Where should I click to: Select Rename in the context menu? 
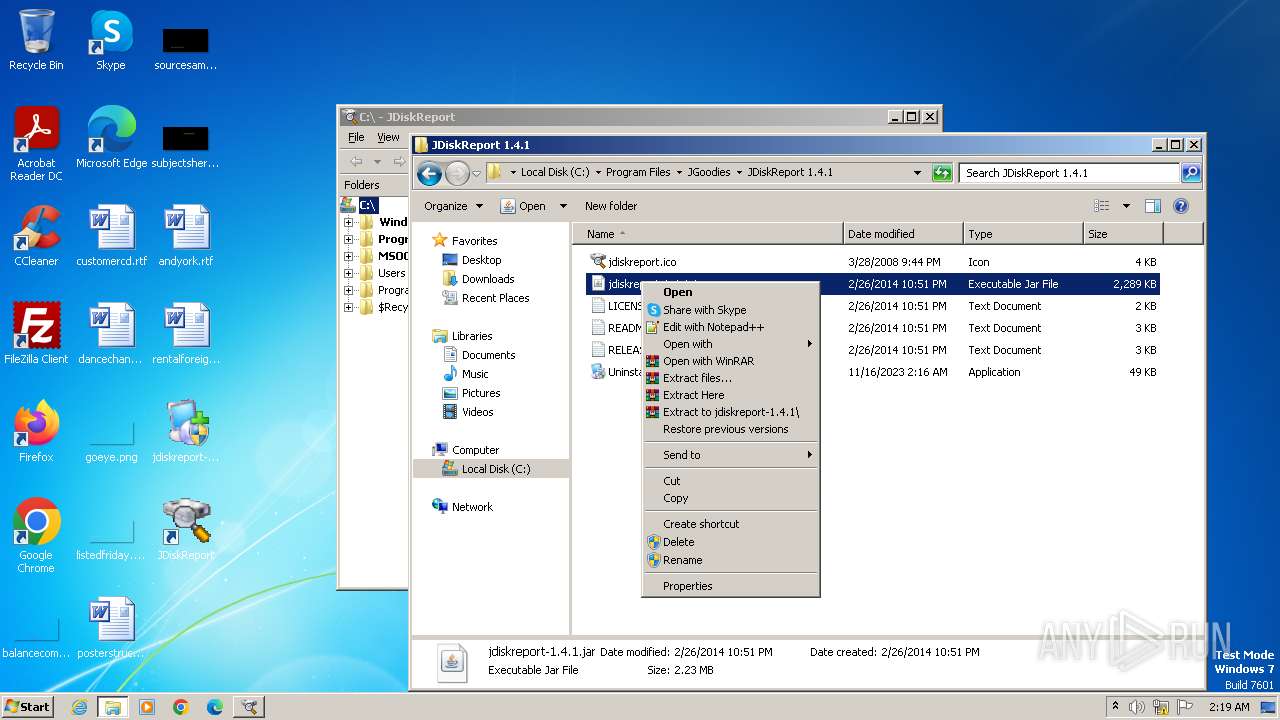(x=730, y=560)
